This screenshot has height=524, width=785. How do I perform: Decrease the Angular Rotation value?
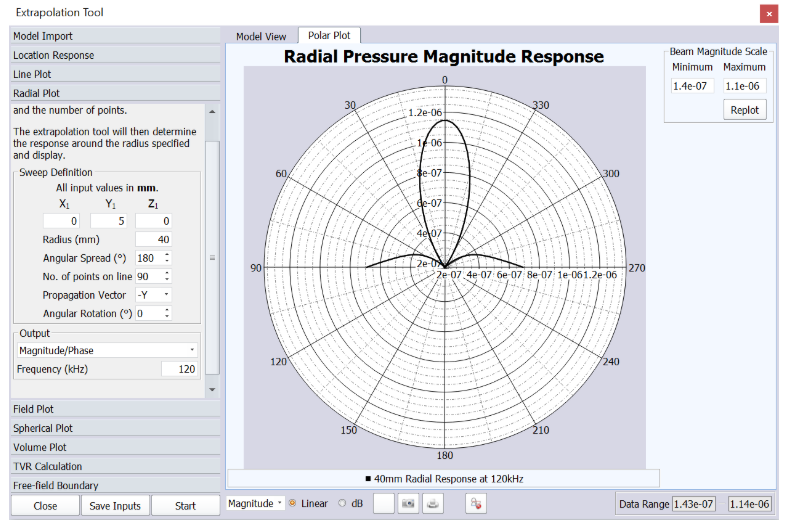tap(167, 317)
